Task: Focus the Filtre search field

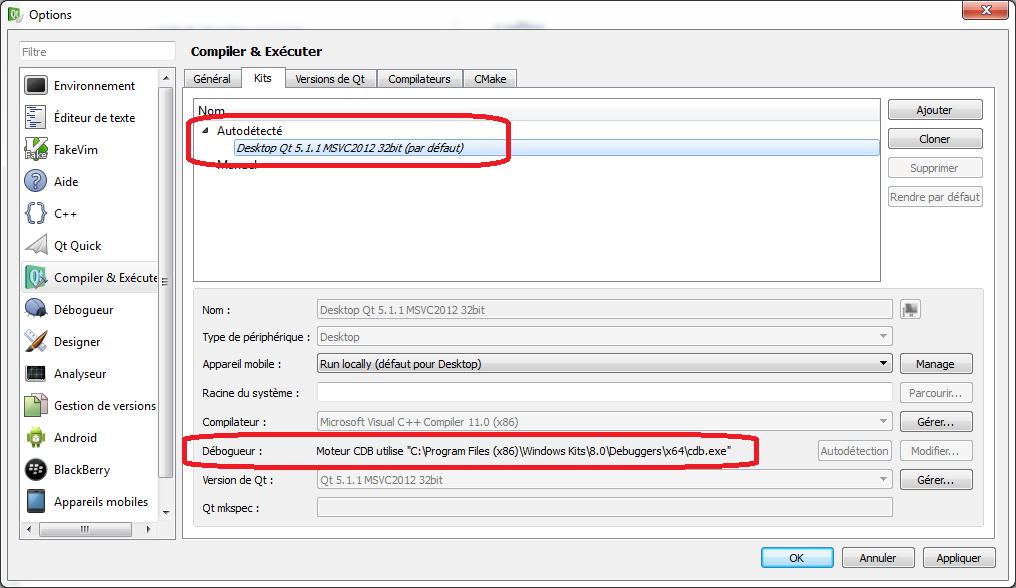Action: pyautogui.click(x=98, y=51)
